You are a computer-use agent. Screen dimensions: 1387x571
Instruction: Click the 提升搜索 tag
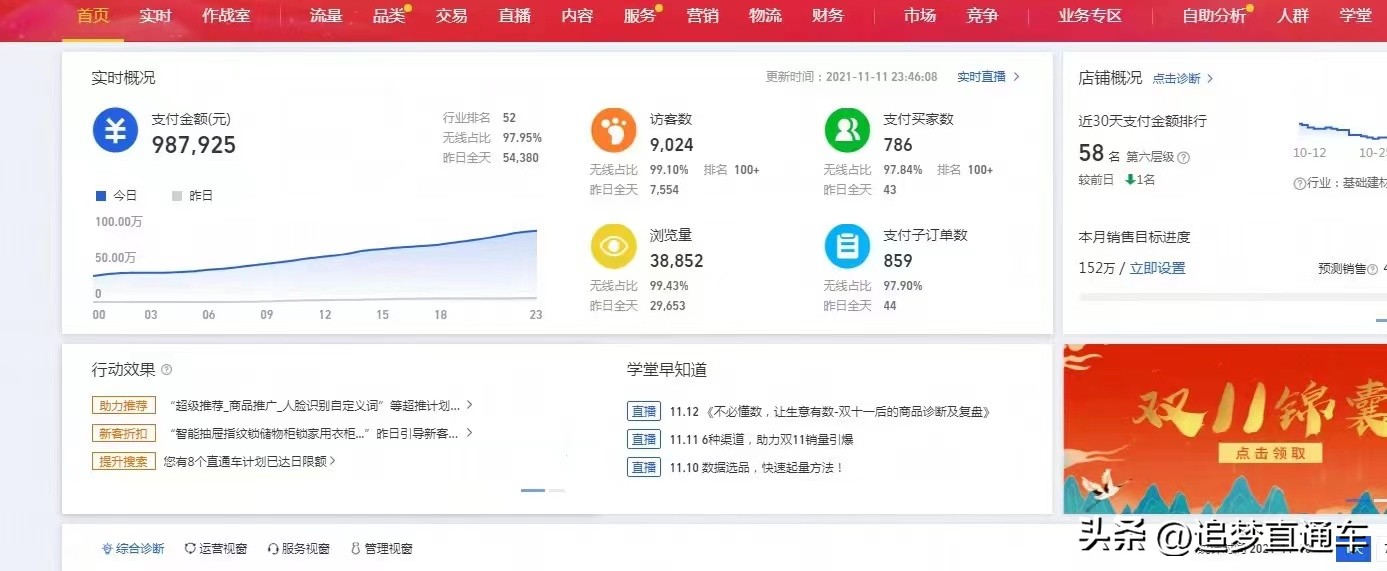coord(123,462)
